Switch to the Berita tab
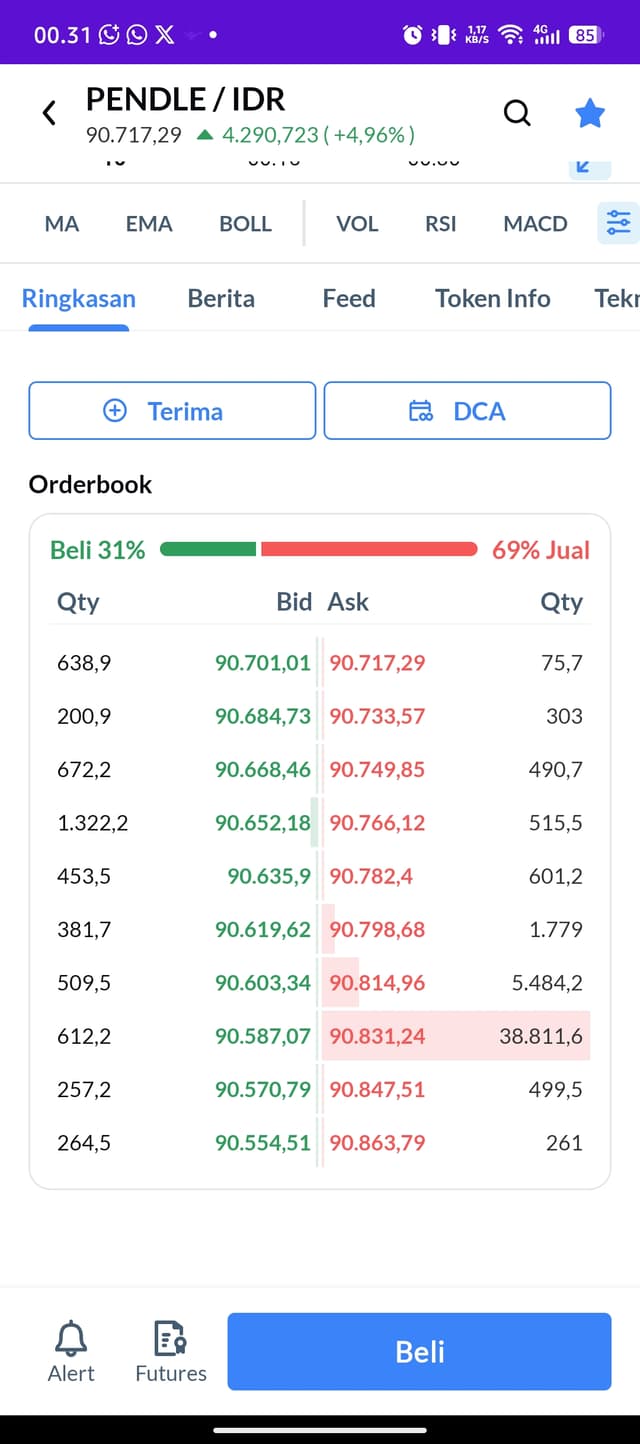Image resolution: width=640 pixels, height=1444 pixels. point(221,298)
